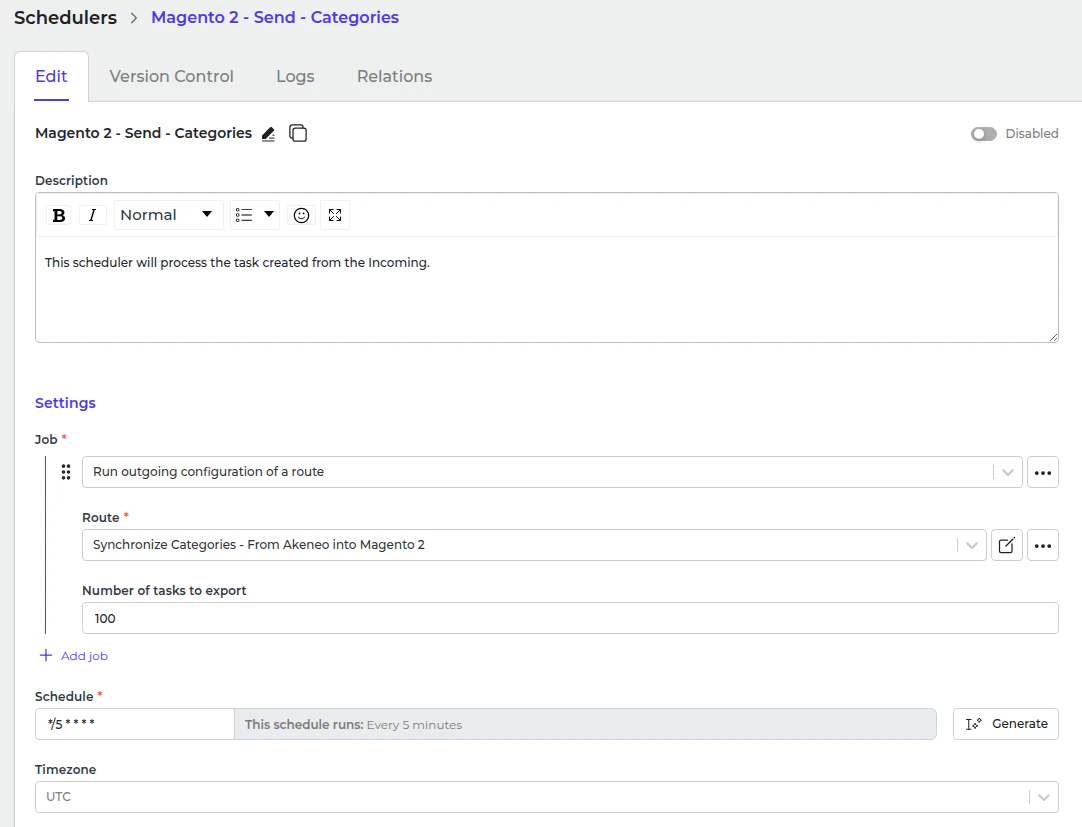1082x827 pixels.
Task: Open the Route row more-options menu
Action: pyautogui.click(x=1043, y=545)
